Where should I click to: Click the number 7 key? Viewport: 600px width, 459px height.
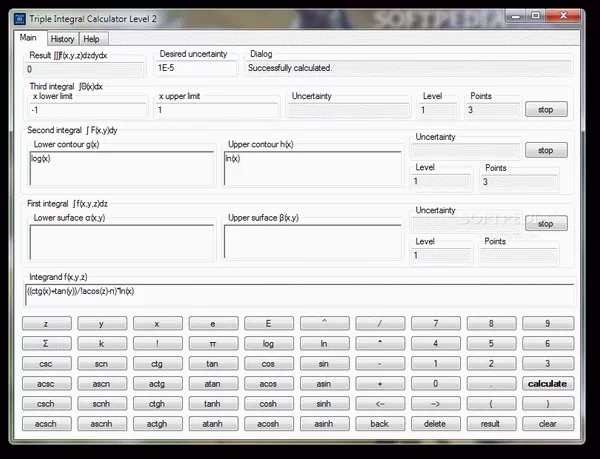tap(435, 324)
